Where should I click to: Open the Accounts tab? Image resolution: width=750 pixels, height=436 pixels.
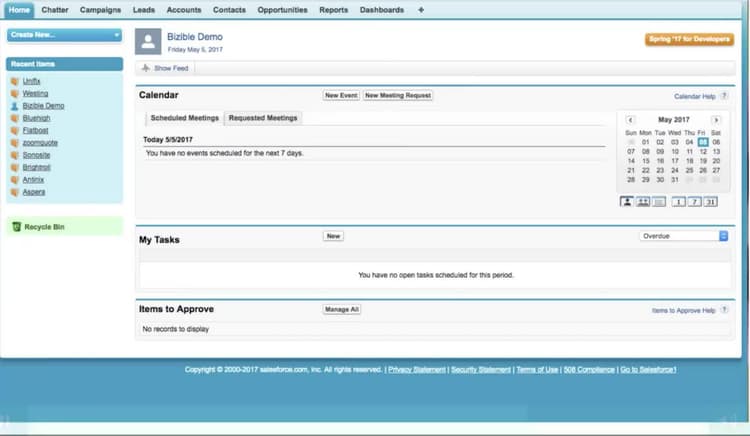pyautogui.click(x=184, y=10)
